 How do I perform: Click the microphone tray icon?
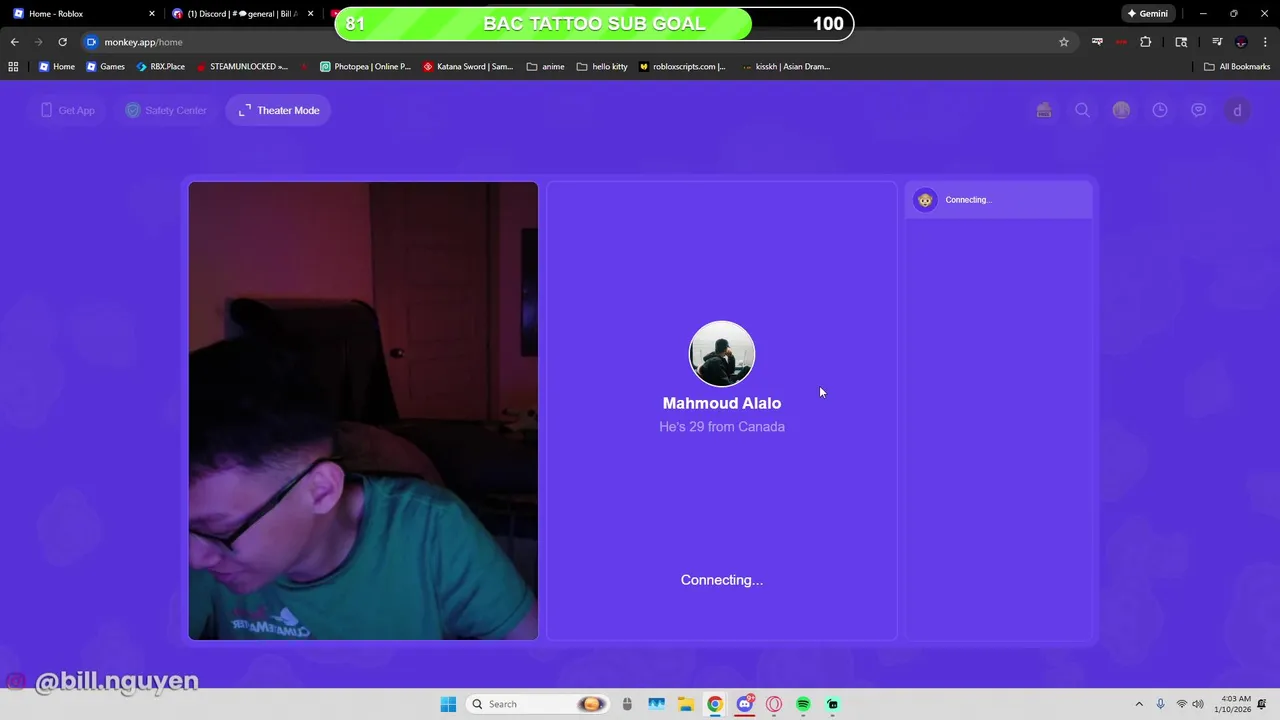coord(1161,704)
